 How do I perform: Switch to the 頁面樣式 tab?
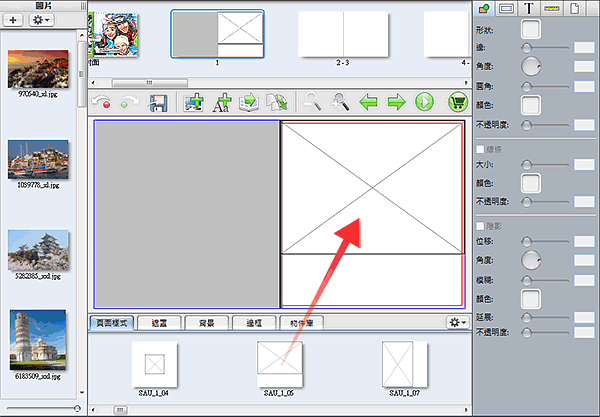pos(112,323)
